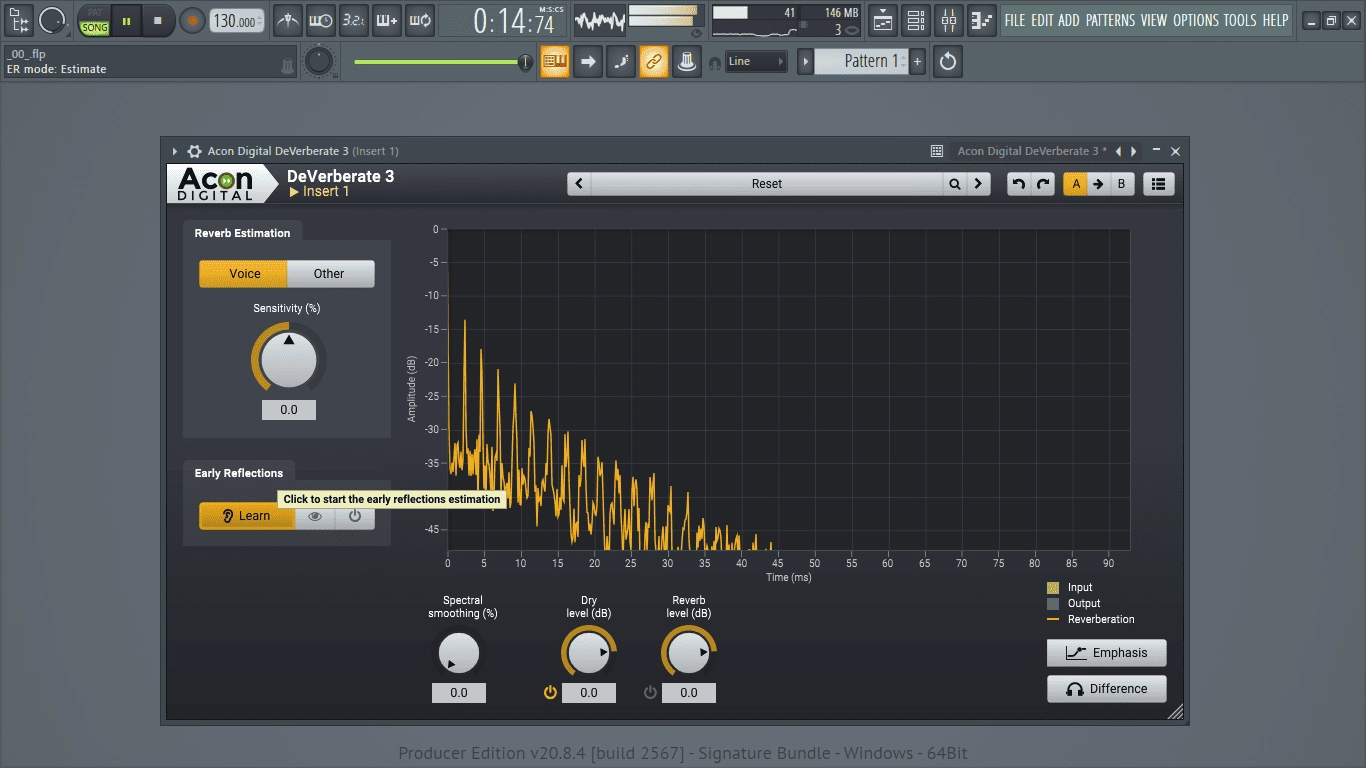Undo the last DeVerberate change
This screenshot has width=1366, height=768.
pyautogui.click(x=1019, y=184)
